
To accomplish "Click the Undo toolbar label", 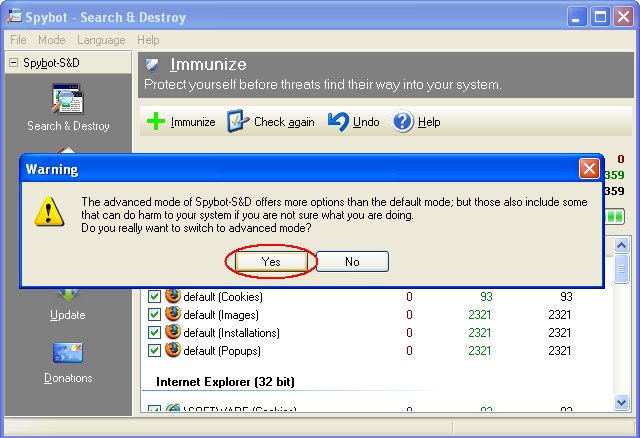I will (366, 122).
